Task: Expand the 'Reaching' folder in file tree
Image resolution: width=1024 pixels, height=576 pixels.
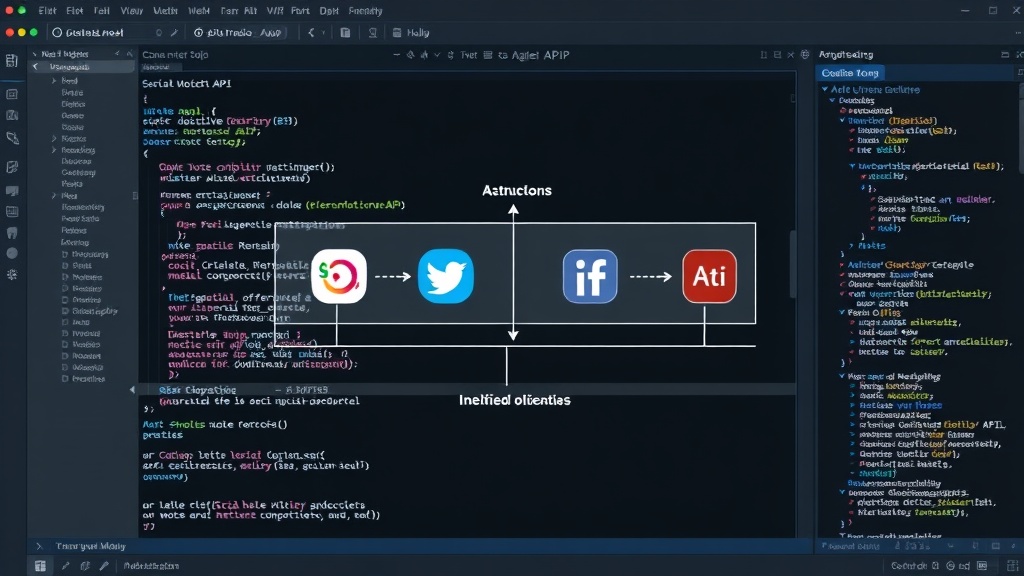Action: click(54, 150)
